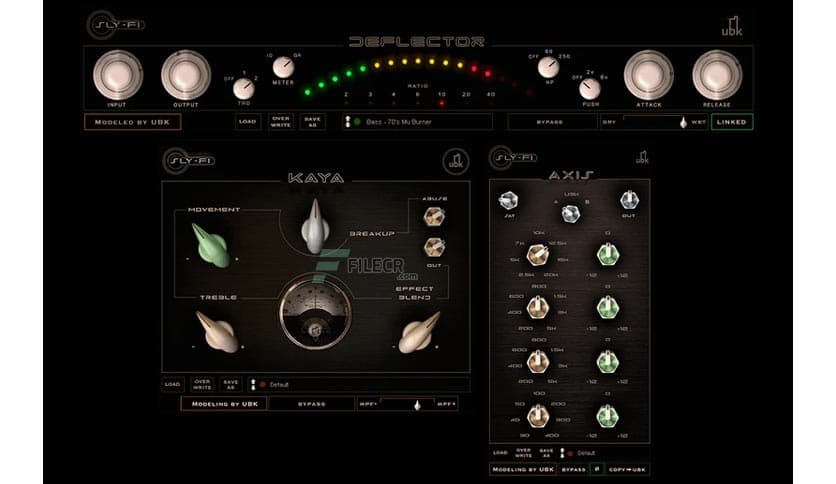Click the Axis 800 upper-mid frequency knob
The height and width of the screenshot is (484, 836).
[x=537, y=308]
